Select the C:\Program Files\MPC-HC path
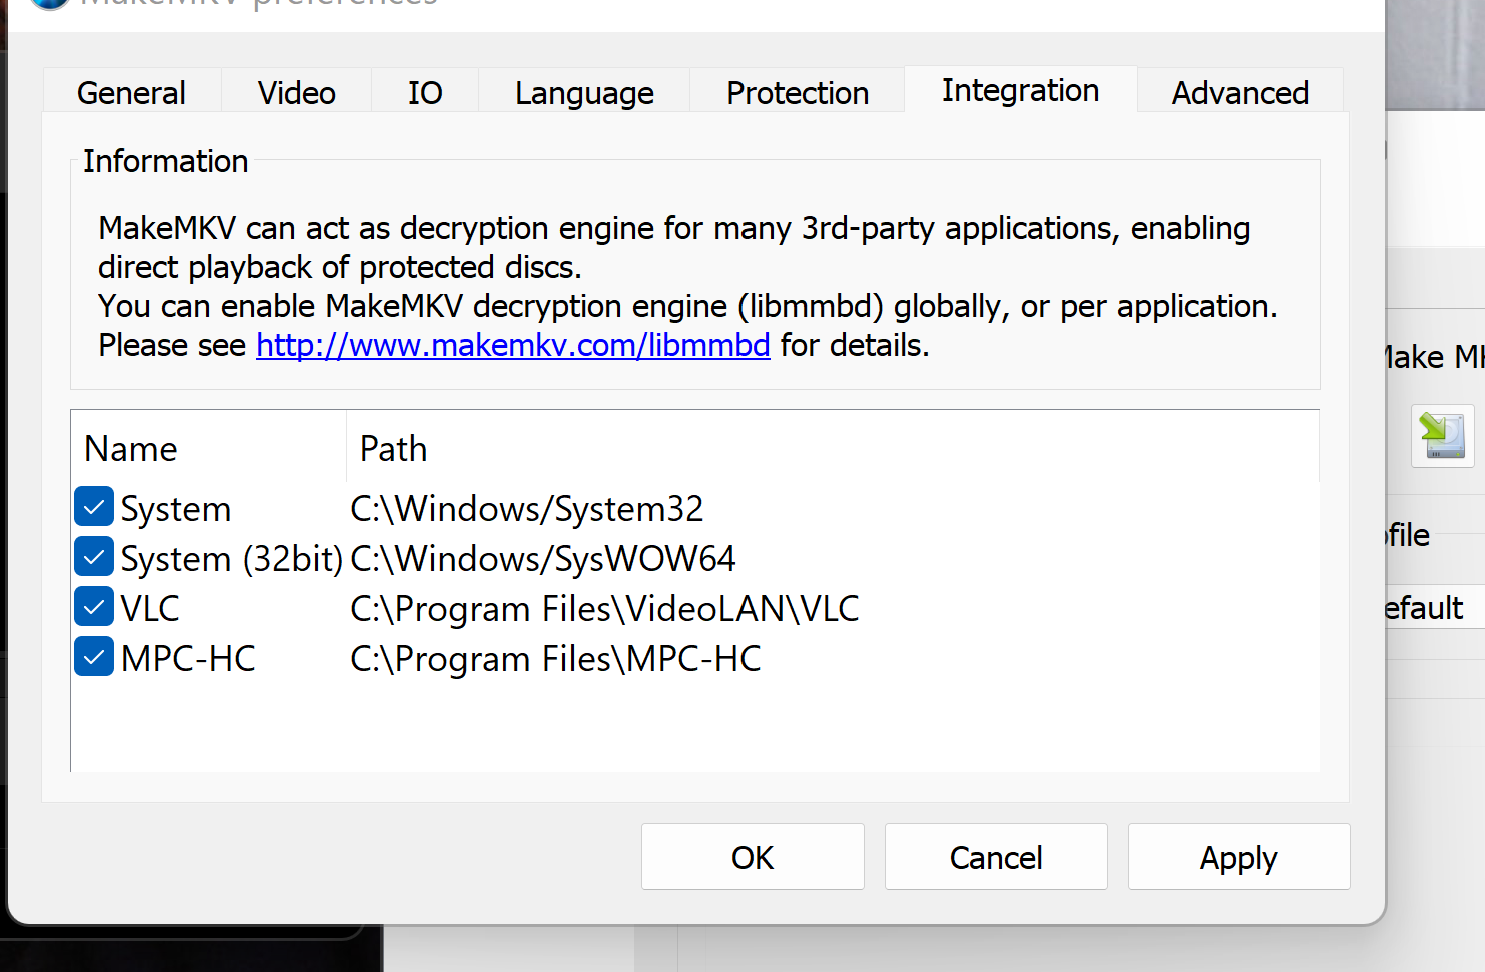The width and height of the screenshot is (1485, 972). [x=556, y=659]
